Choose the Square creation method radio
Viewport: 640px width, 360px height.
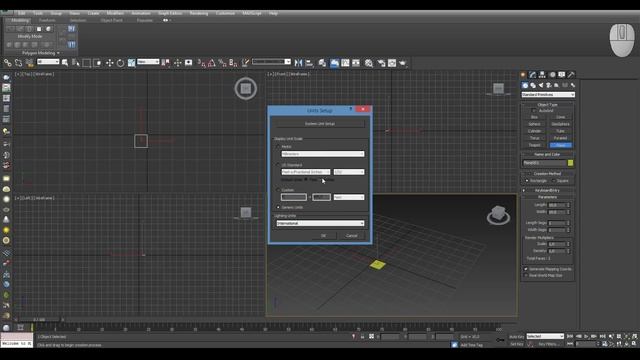pos(554,180)
